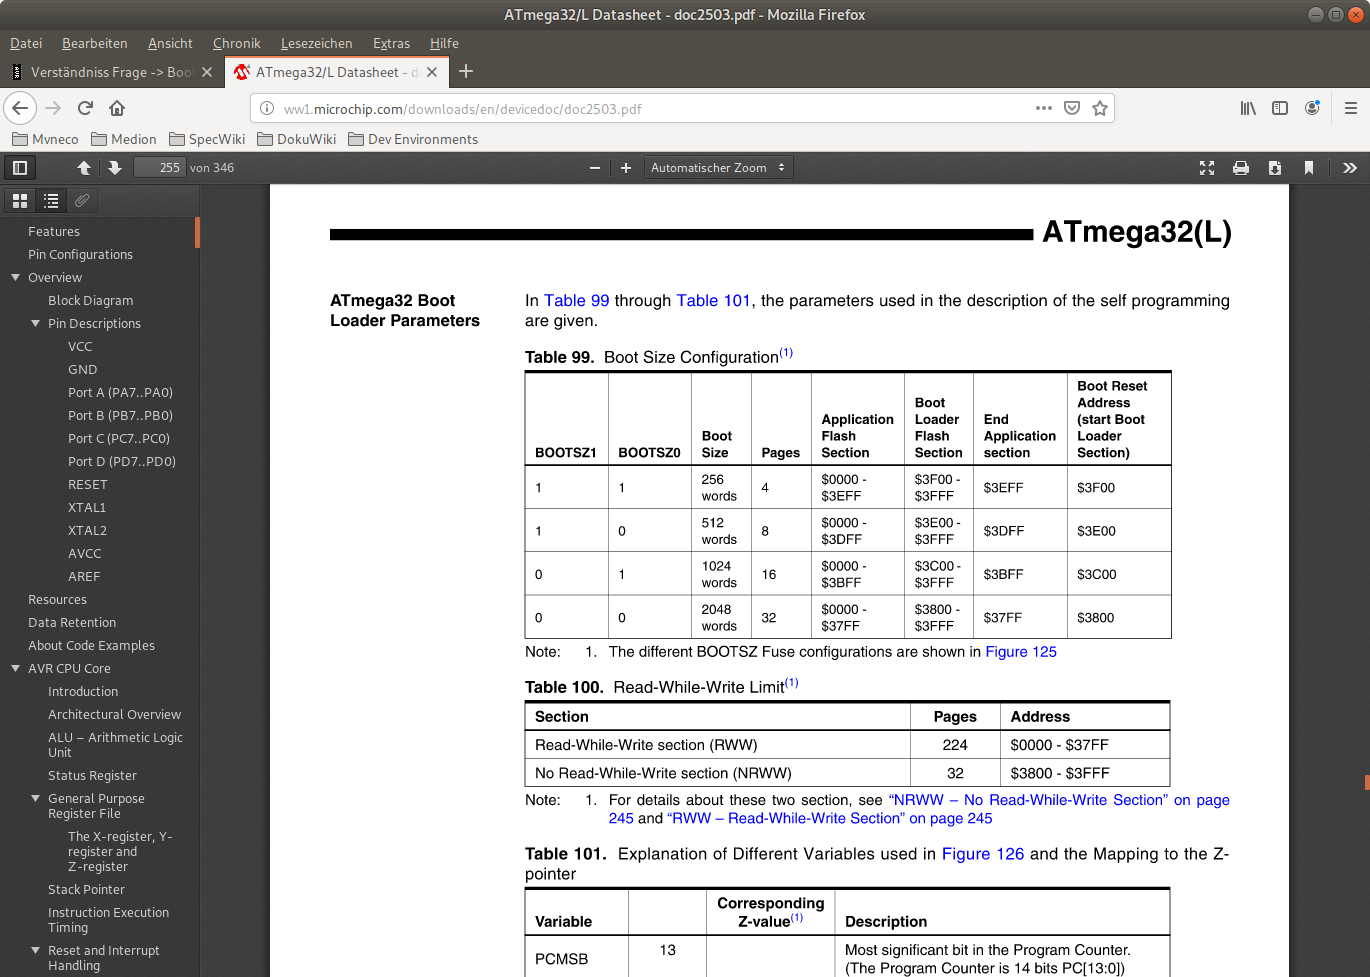
Task: Collapse the Pin Descriptions outline node
Action: 35,323
